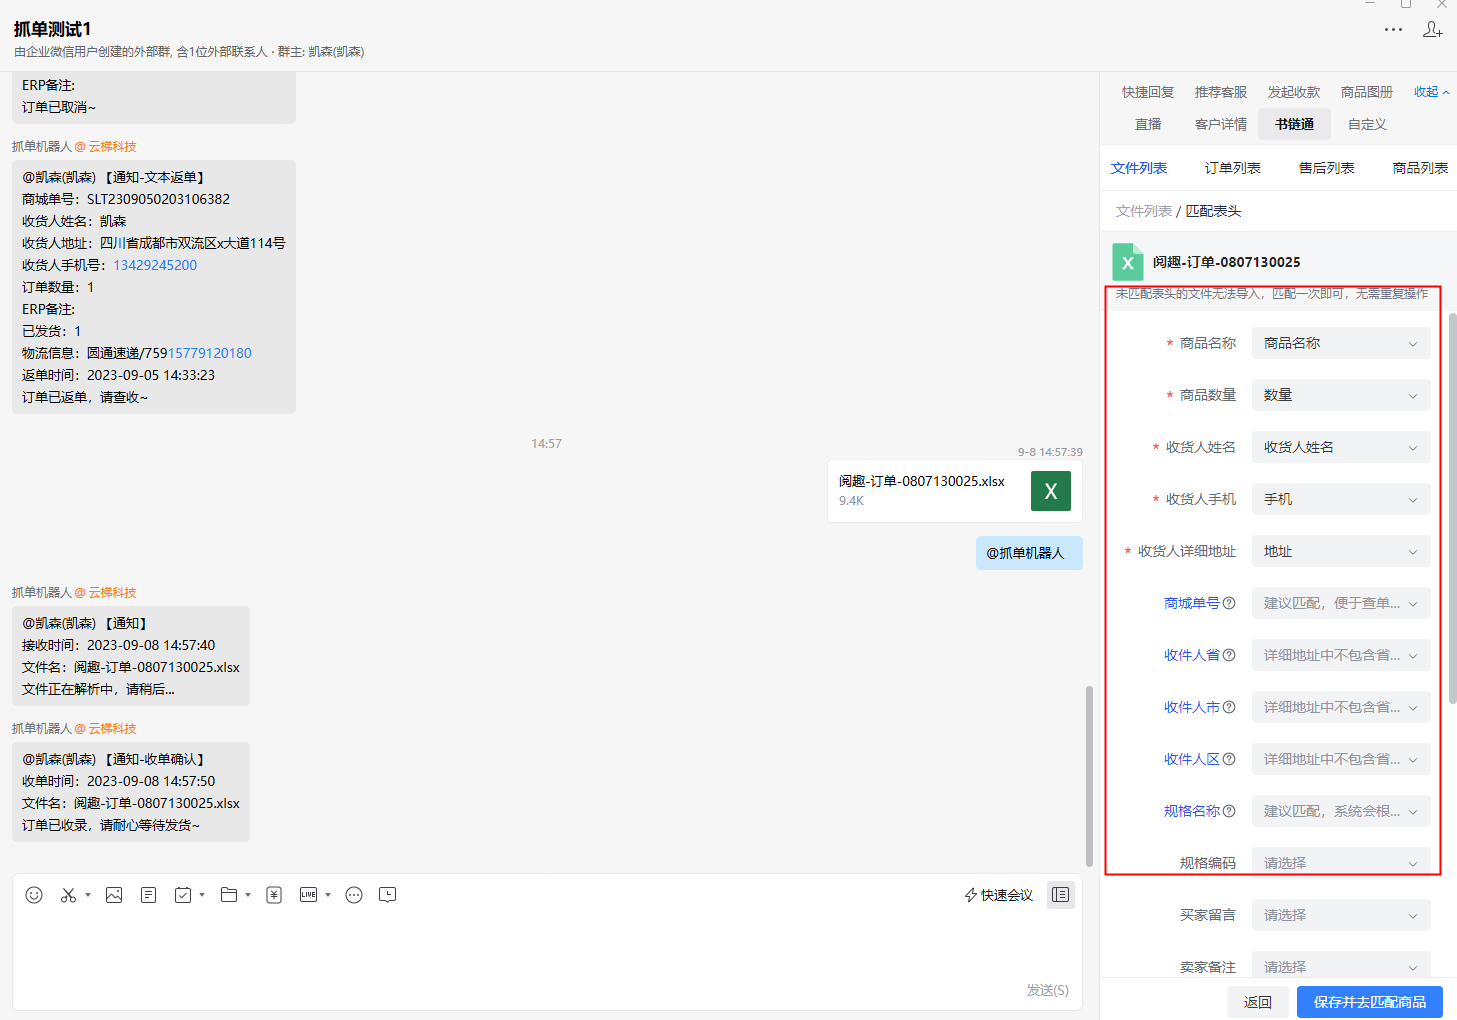Image resolution: width=1457 pixels, height=1020 pixels.
Task: Open 售后列表 sub-tab
Action: coord(1327,168)
